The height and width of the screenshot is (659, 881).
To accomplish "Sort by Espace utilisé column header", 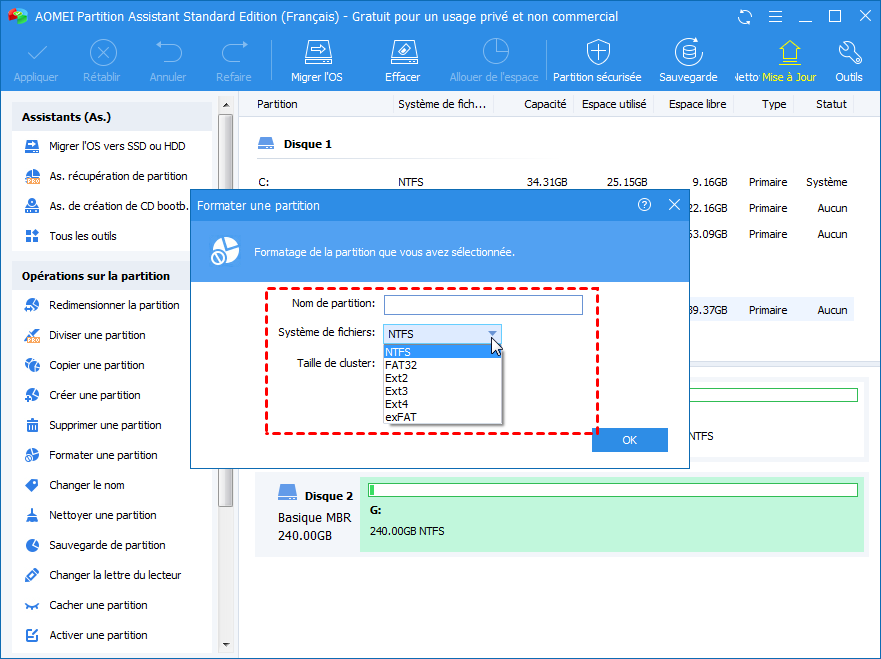I will point(614,104).
